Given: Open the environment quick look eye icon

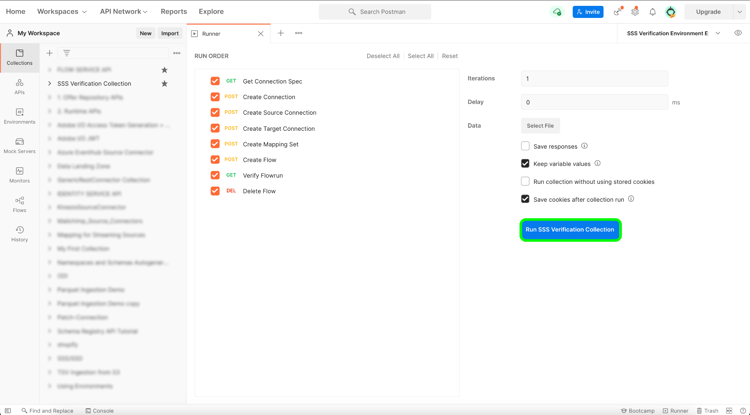Looking at the screenshot, I should 738,33.
